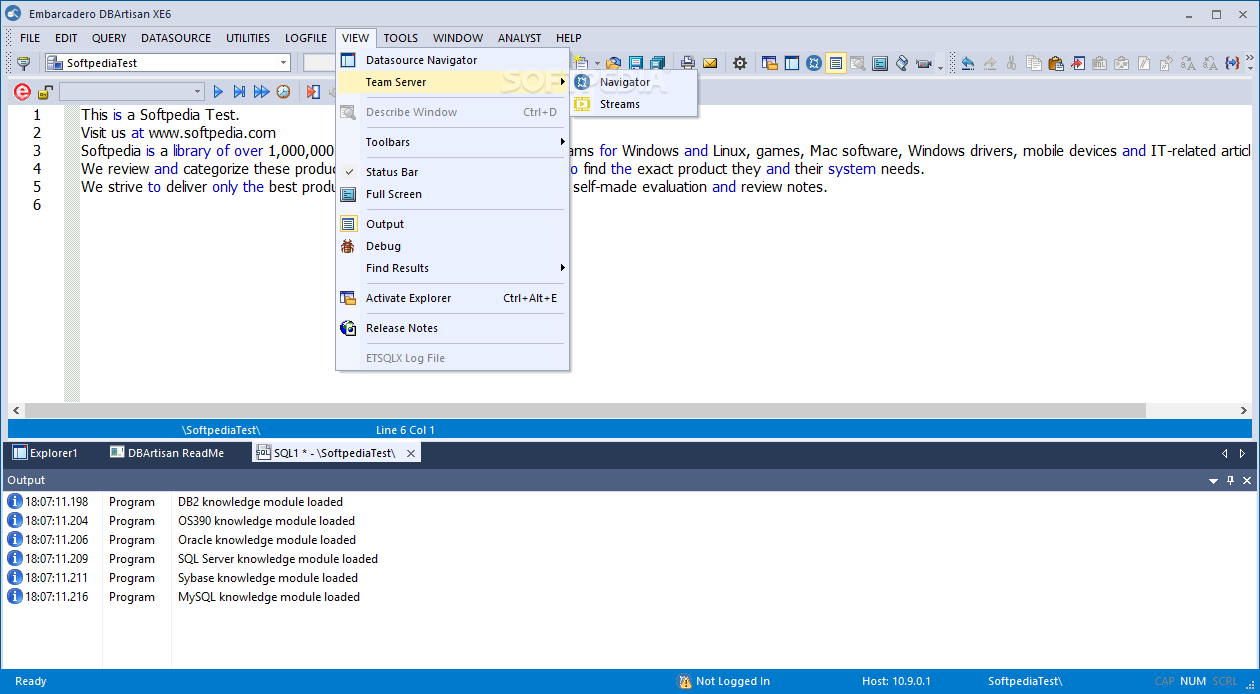Open the FILE menu

[x=30, y=38]
